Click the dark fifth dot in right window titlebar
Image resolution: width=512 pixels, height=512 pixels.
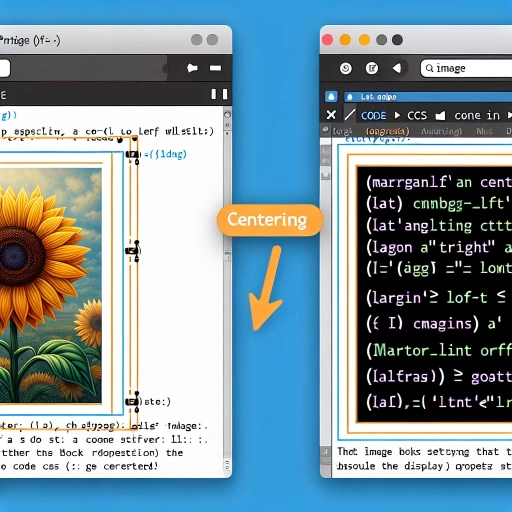tap(397, 40)
